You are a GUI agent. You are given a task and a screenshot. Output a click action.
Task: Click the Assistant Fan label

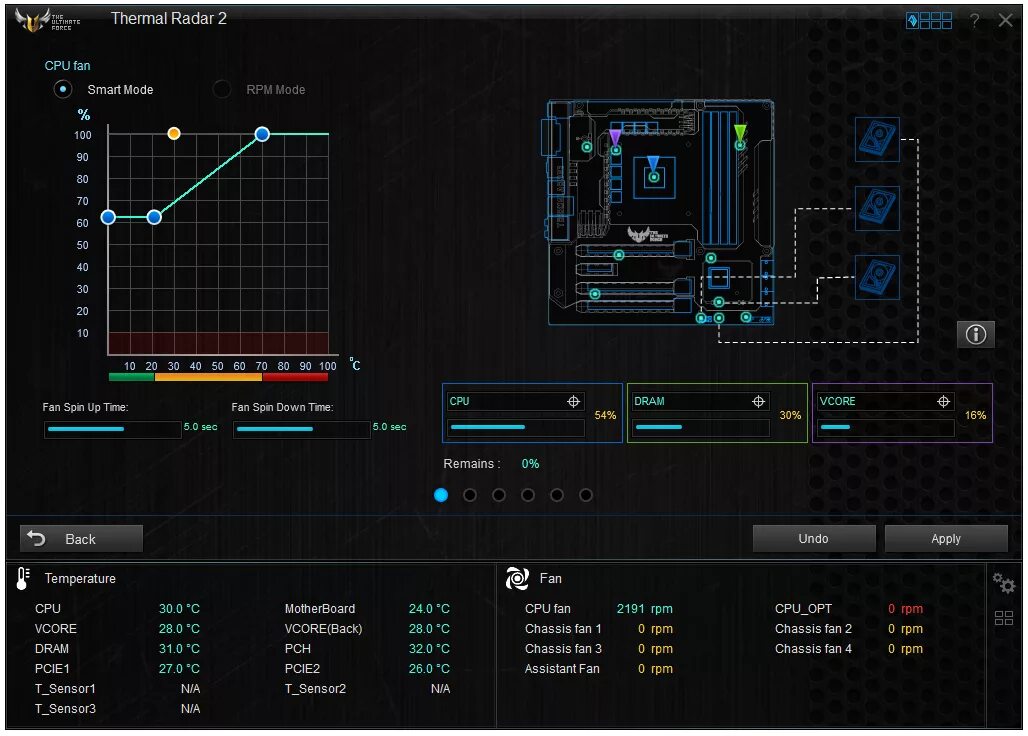pyautogui.click(x=562, y=668)
